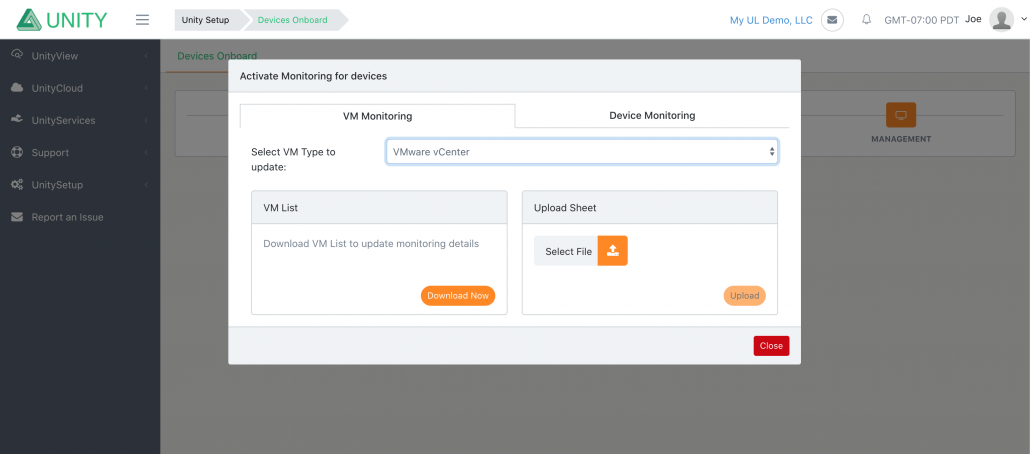Open the bell notifications icon
This screenshot has width=1030, height=454.
click(866, 20)
